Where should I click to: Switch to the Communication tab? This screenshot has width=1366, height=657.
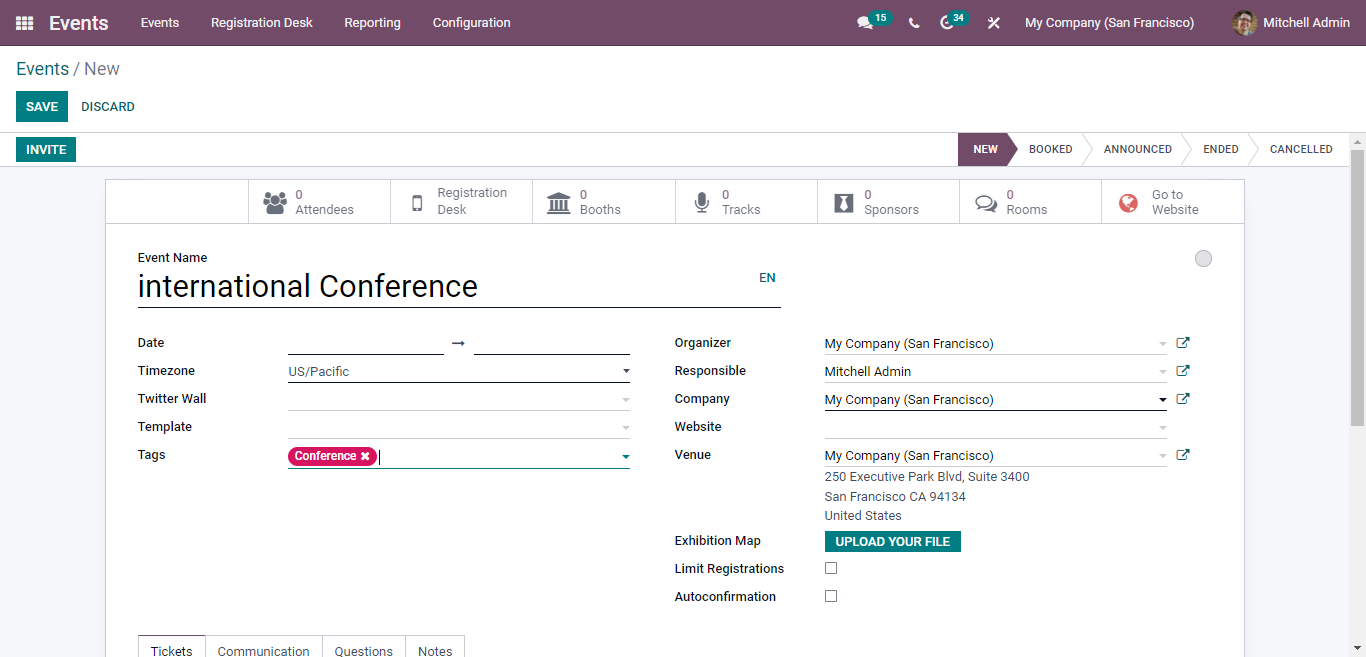263,650
